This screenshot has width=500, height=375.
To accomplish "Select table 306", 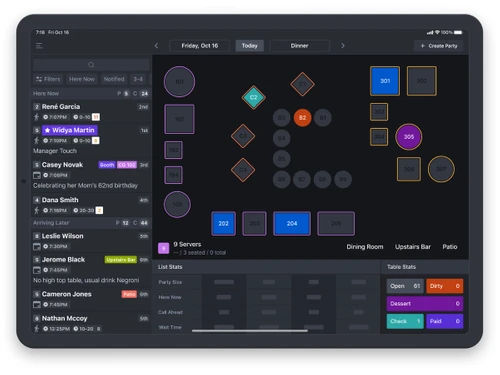I will (409, 169).
